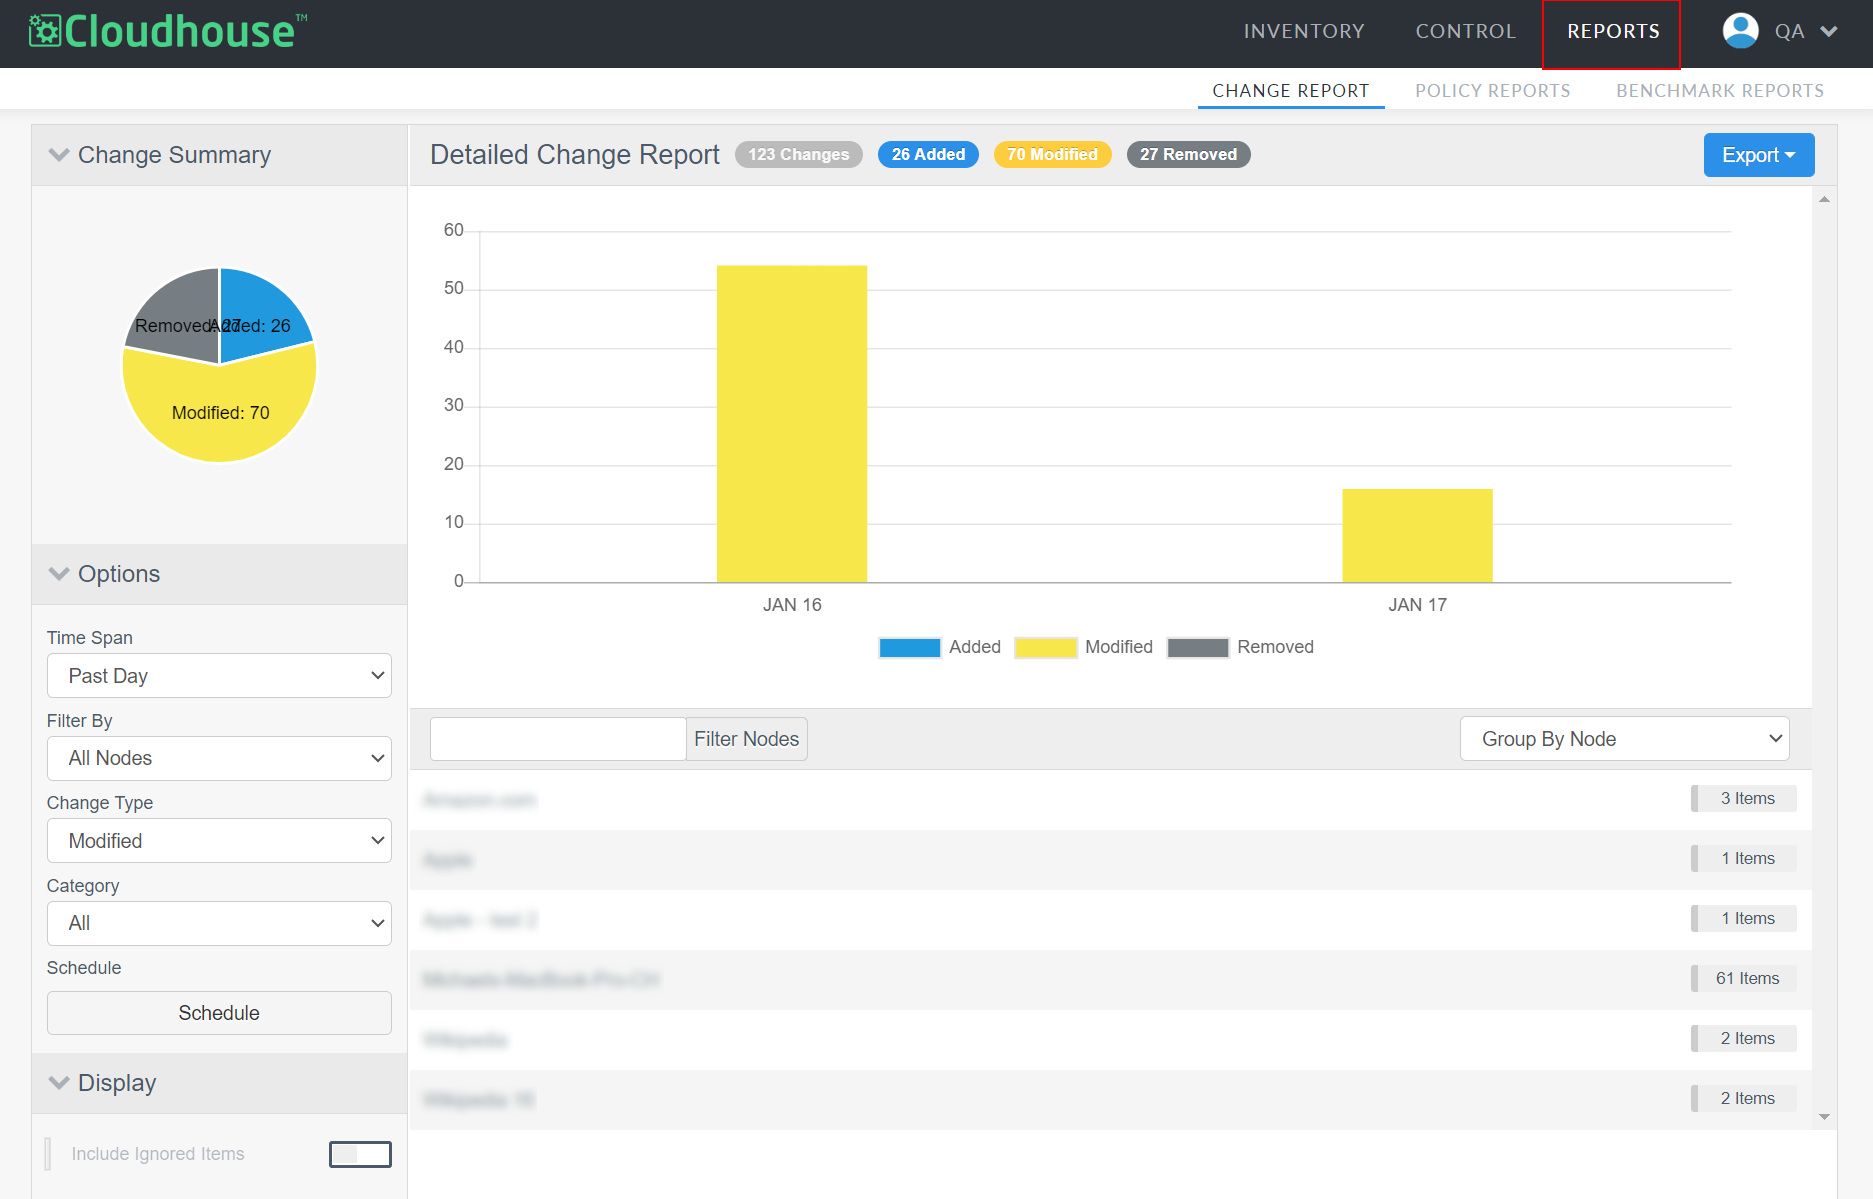Open the QA account dropdown chevron
This screenshot has height=1199, width=1873.
[x=1829, y=31]
